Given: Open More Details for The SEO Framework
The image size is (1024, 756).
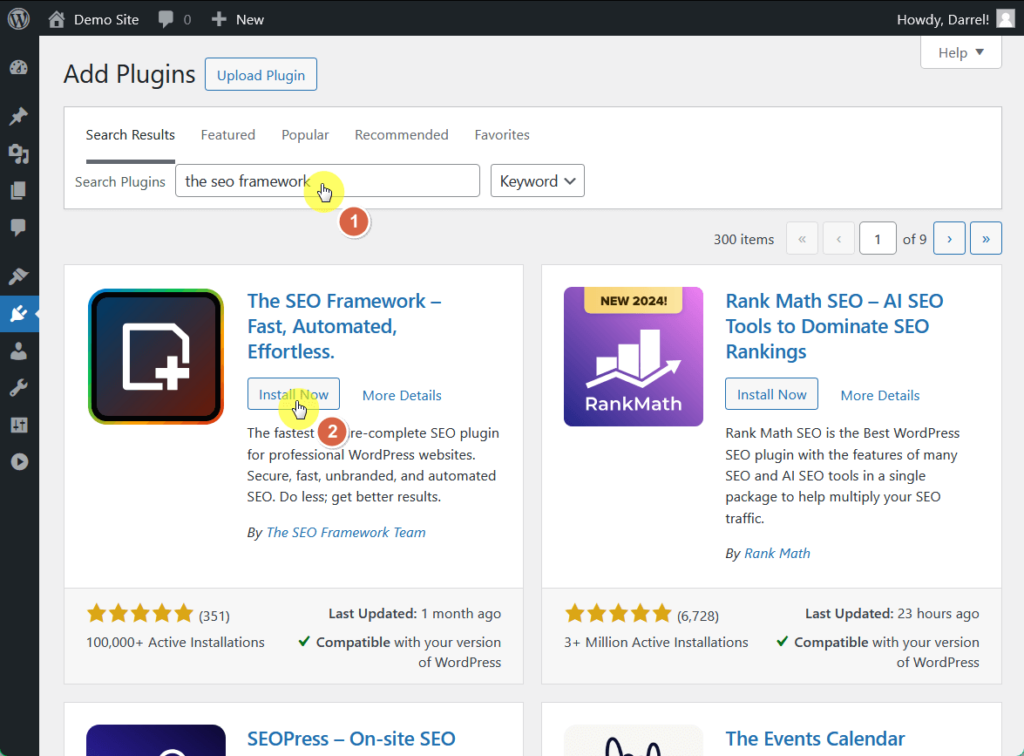Looking at the screenshot, I should pos(402,395).
